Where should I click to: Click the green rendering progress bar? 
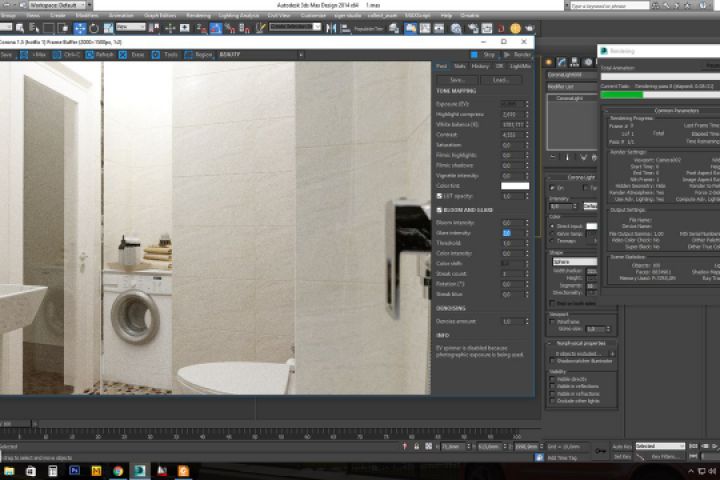(x=622, y=95)
